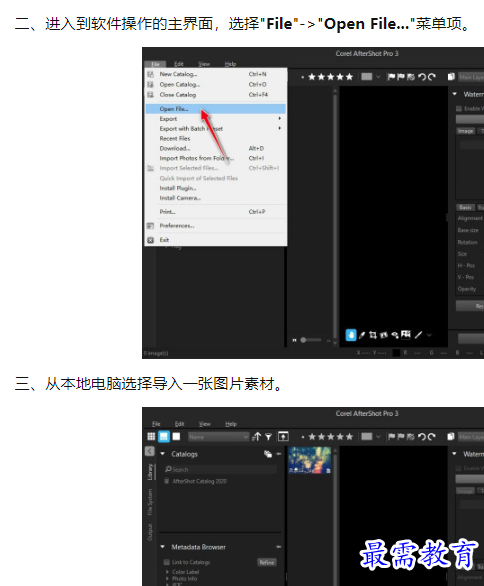The width and height of the screenshot is (484, 586).
Task: Choose Install Plugin menu entry
Action: click(215, 188)
